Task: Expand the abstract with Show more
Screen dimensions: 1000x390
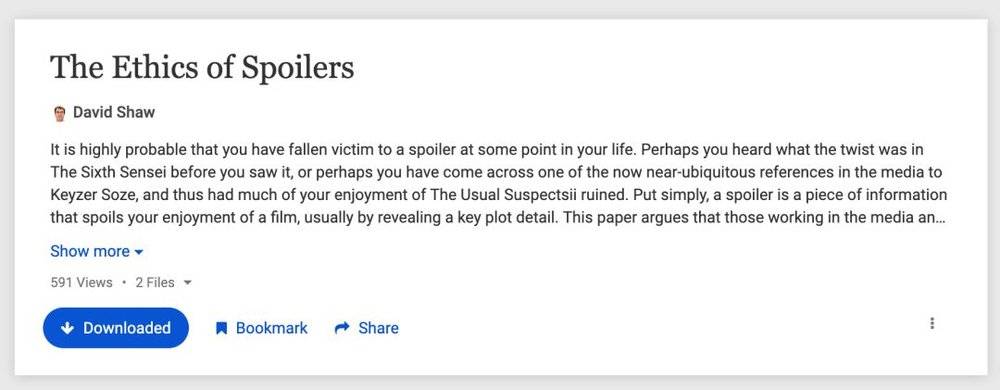Action: tap(90, 252)
